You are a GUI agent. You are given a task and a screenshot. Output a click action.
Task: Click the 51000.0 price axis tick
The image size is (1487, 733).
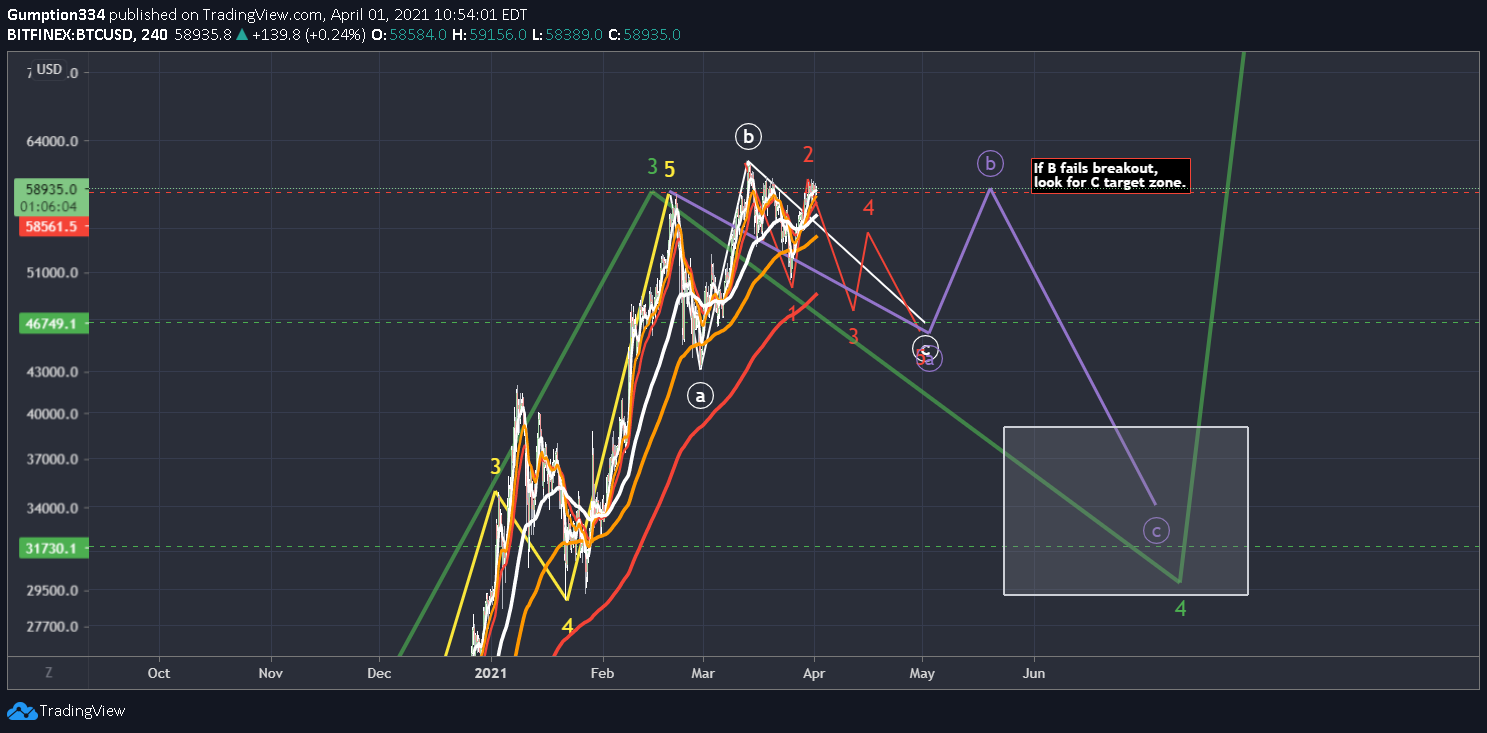tap(53, 273)
